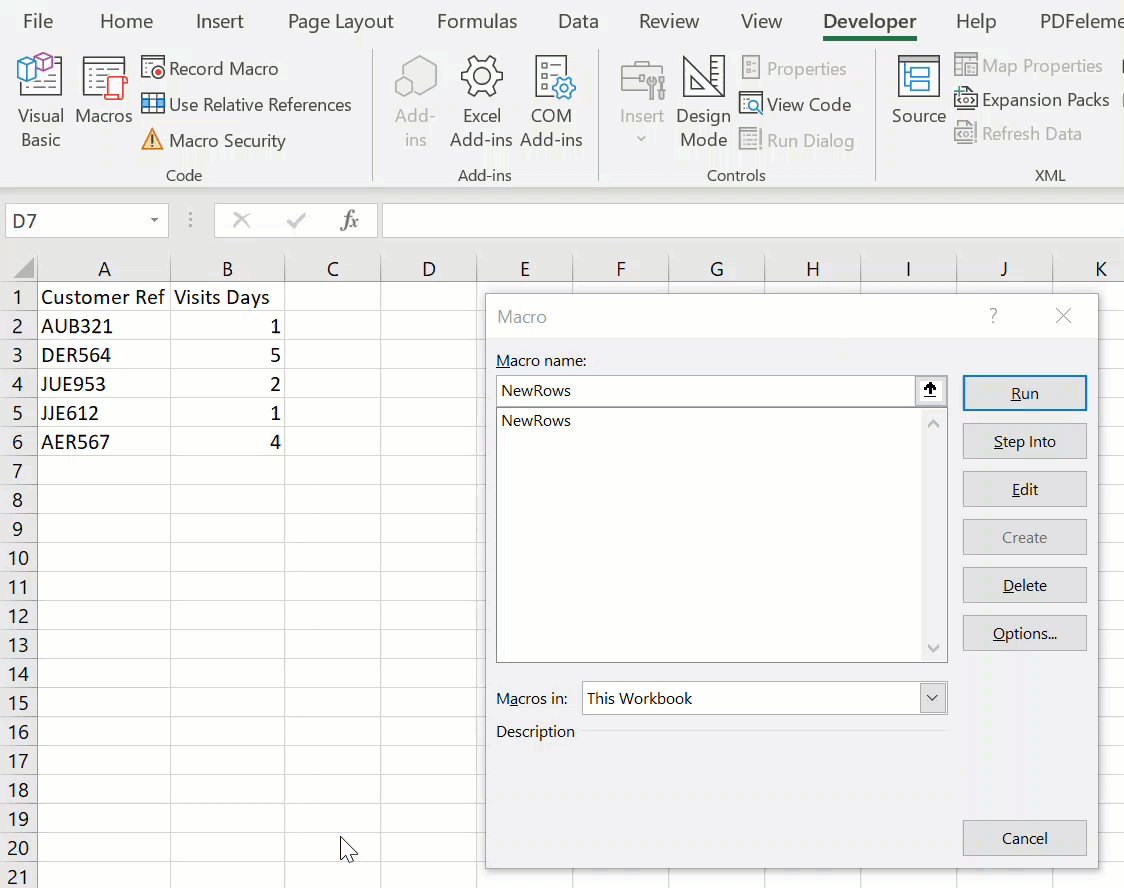Viewport: 1124px width, 888px height.
Task: Click Refresh Data in XML group
Action: (1018, 133)
